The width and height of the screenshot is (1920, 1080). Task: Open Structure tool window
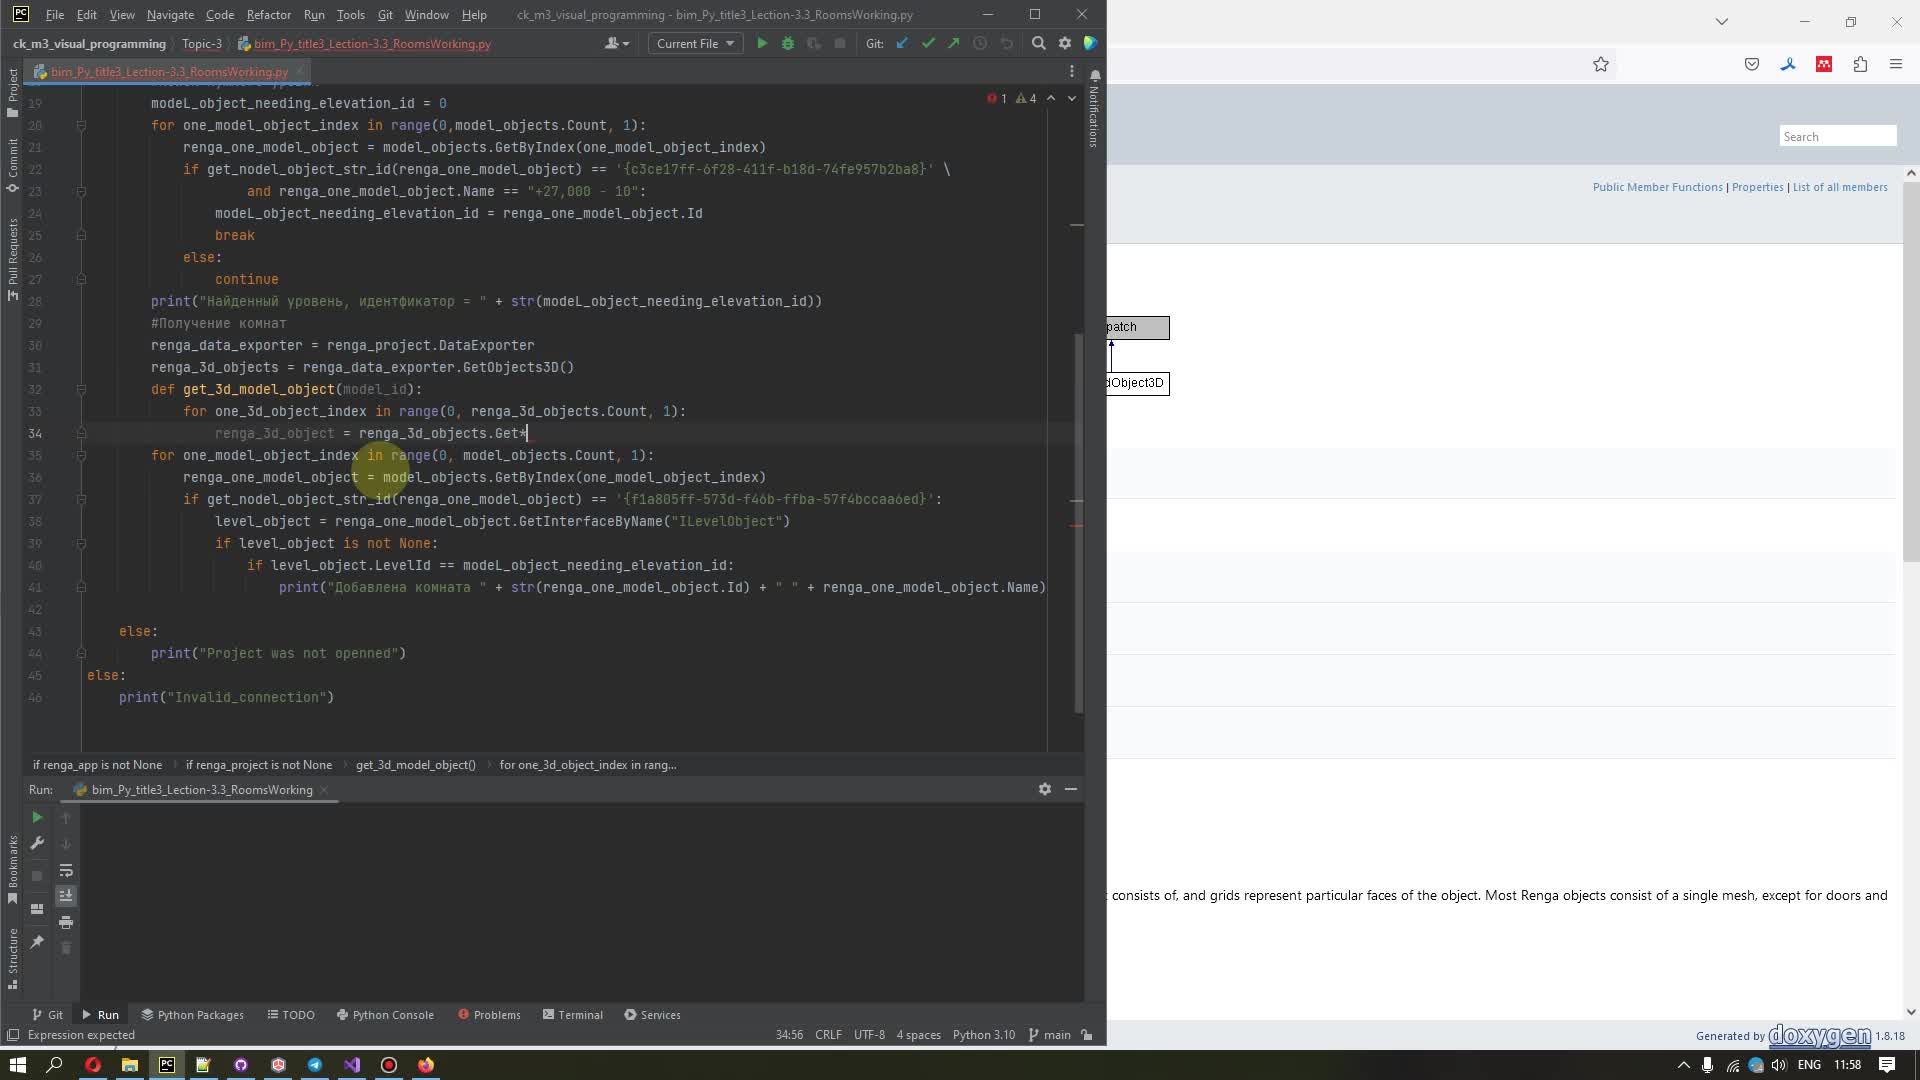[x=12, y=958]
